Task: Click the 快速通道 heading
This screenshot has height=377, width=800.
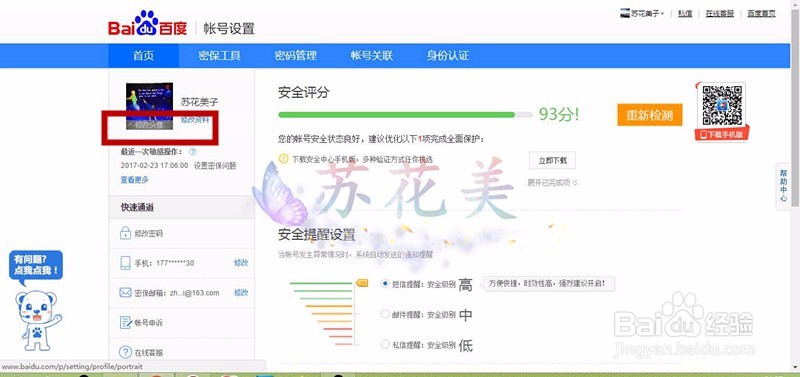Action: click(x=137, y=208)
